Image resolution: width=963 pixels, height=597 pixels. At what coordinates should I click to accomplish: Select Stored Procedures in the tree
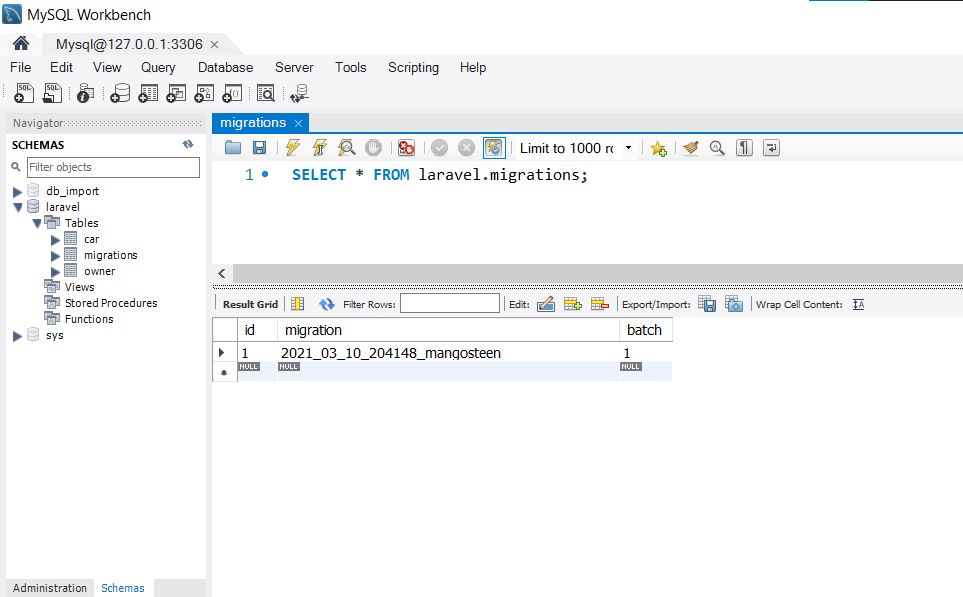(111, 303)
